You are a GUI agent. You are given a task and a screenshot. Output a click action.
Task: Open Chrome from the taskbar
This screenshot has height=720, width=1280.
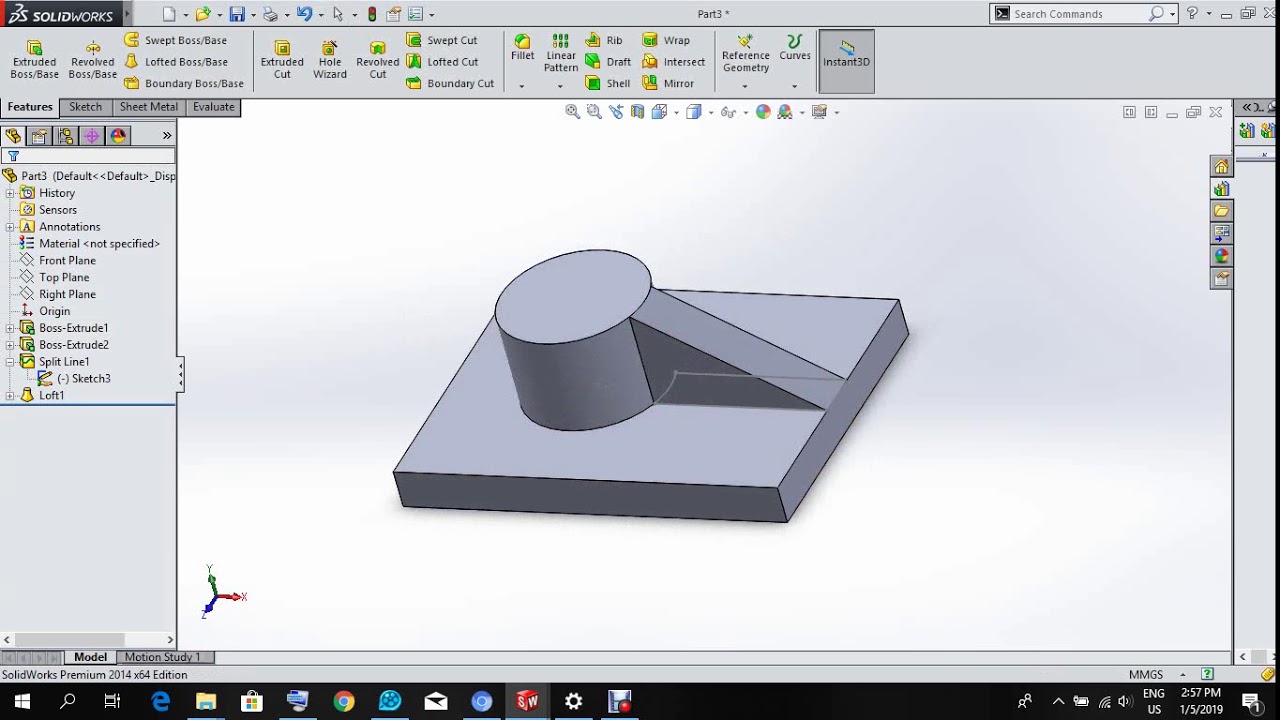pos(343,702)
